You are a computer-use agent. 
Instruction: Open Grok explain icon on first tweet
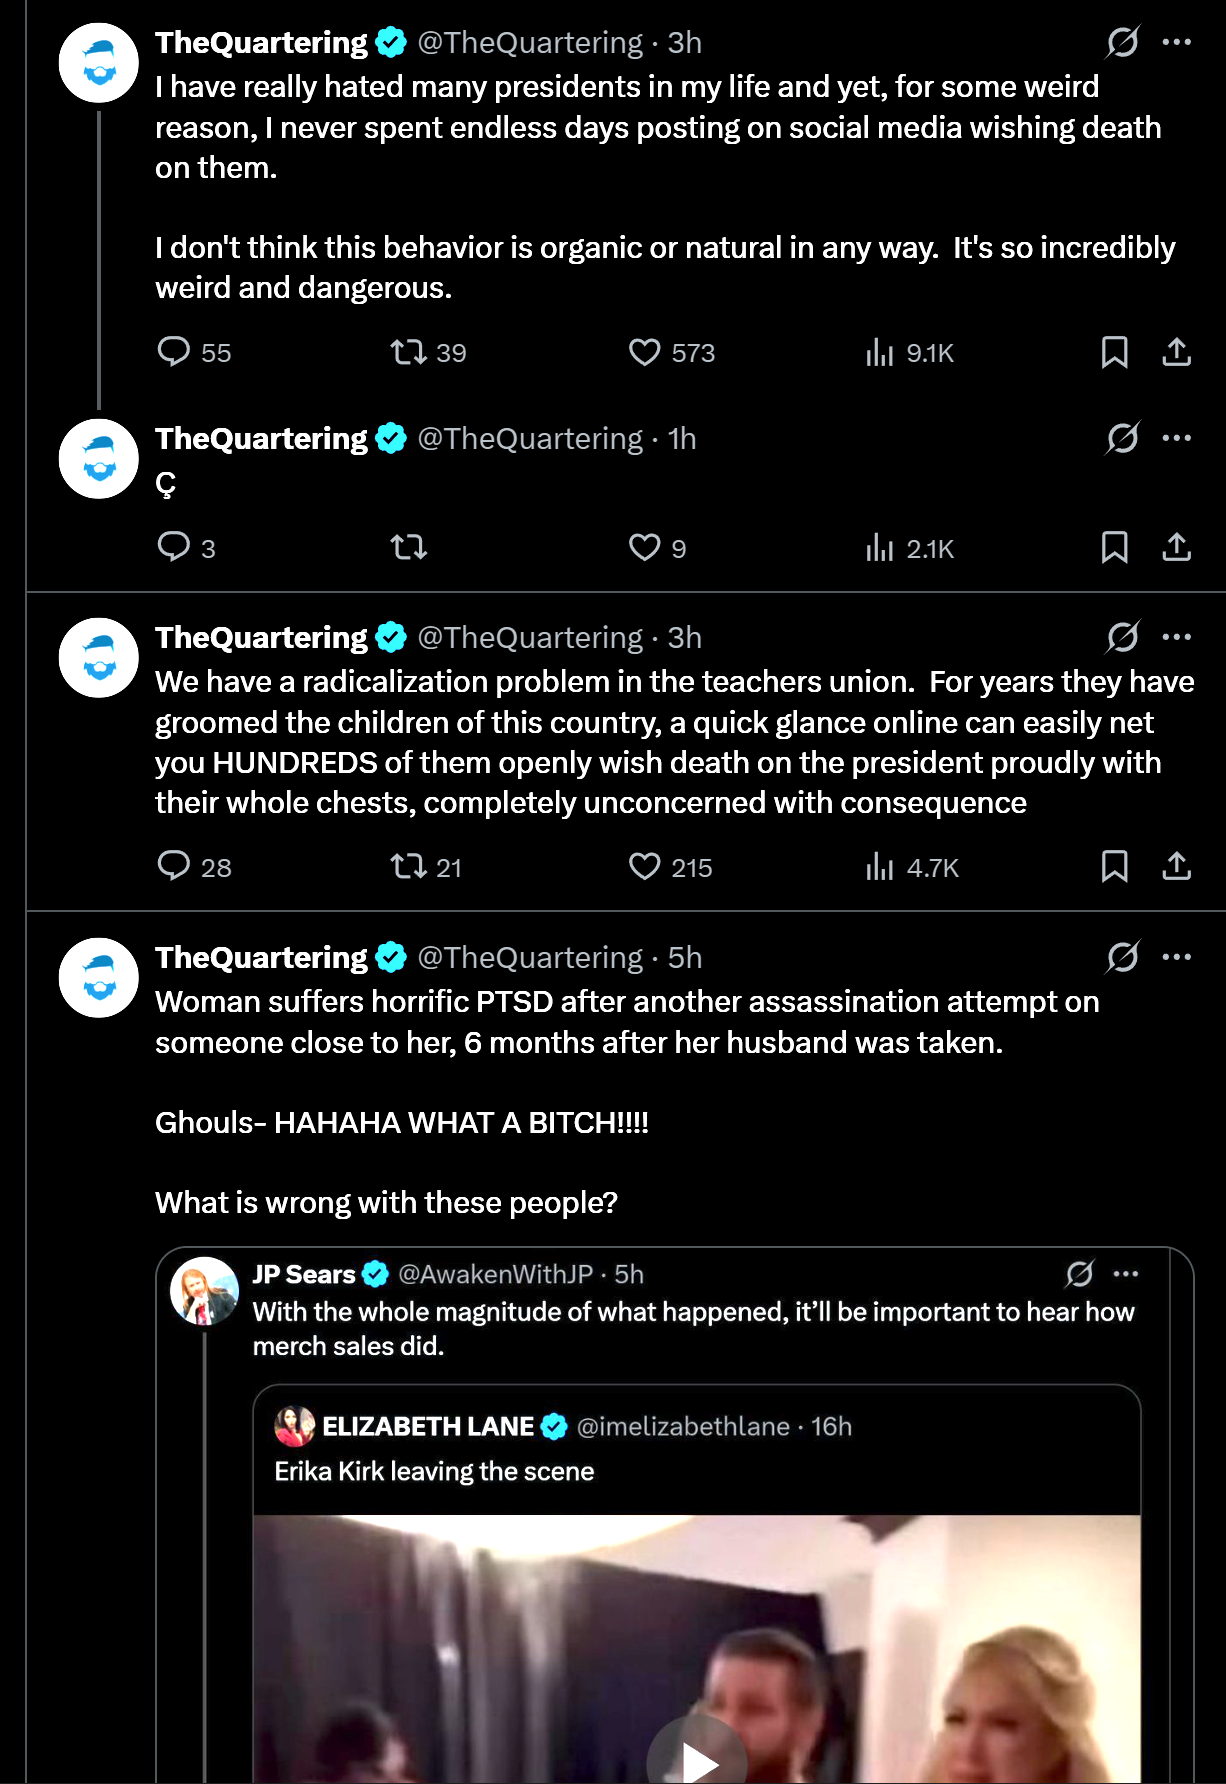click(1122, 42)
